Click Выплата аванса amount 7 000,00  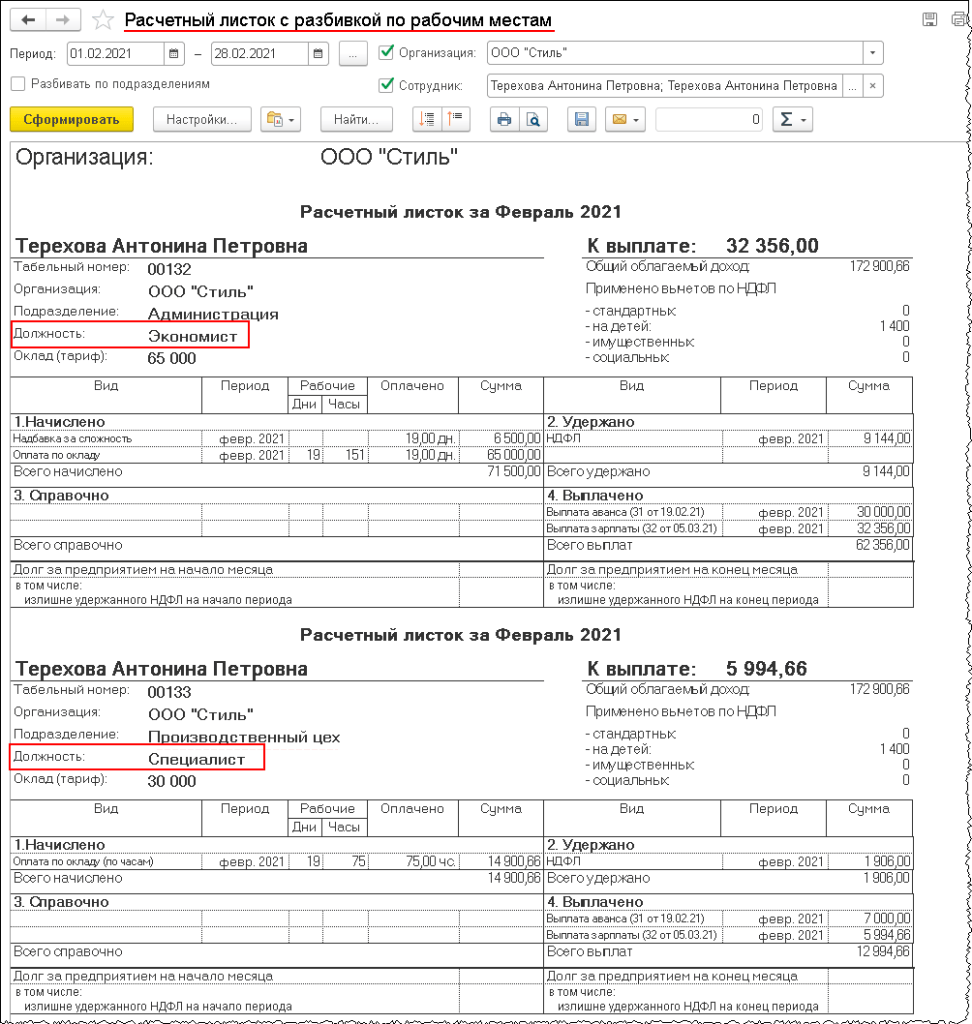click(x=886, y=919)
